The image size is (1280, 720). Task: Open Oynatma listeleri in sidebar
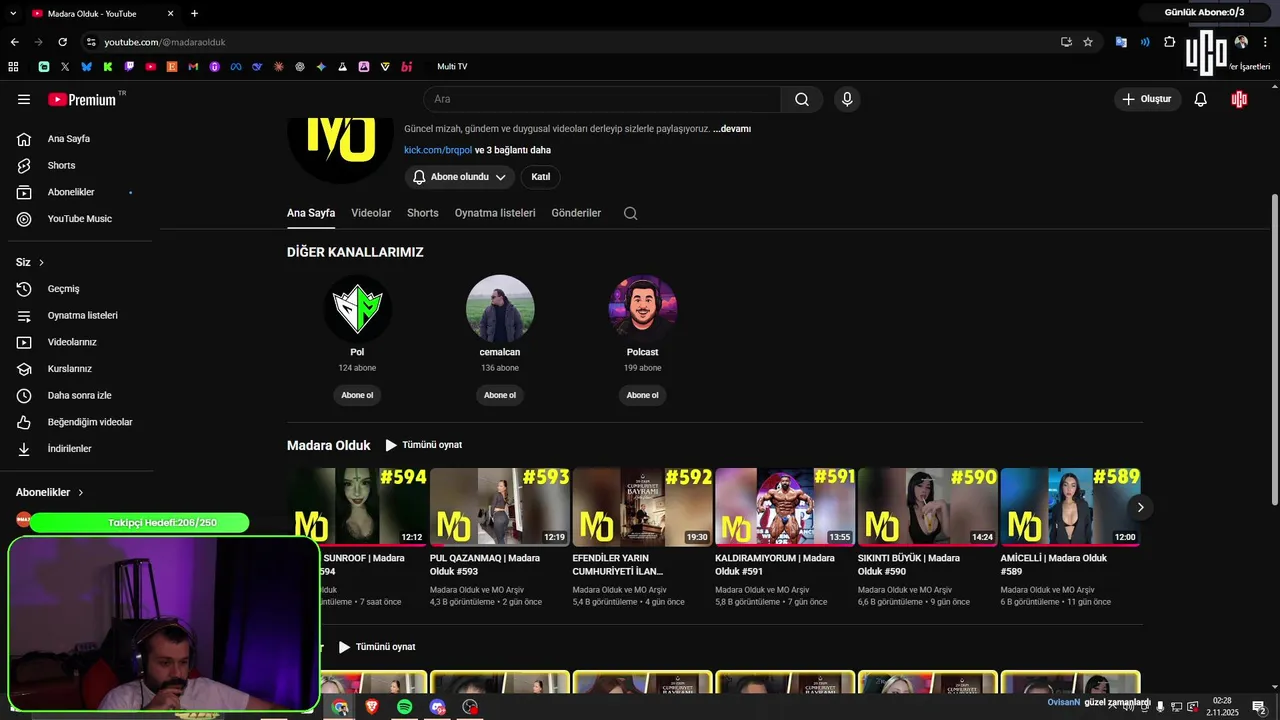(x=80, y=315)
